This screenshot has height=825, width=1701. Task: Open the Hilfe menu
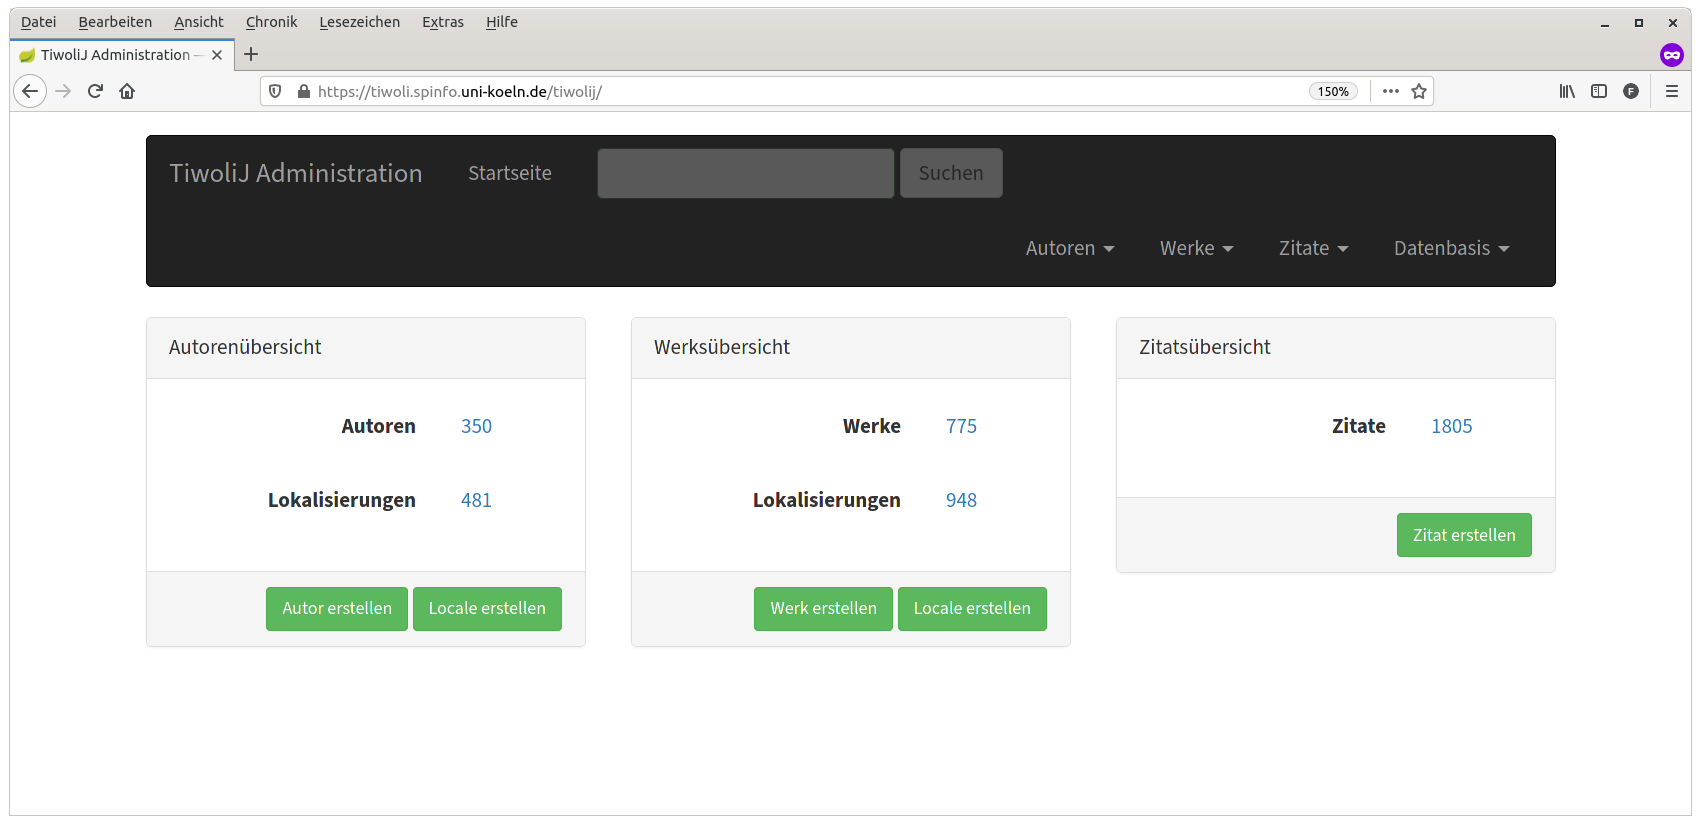click(502, 22)
